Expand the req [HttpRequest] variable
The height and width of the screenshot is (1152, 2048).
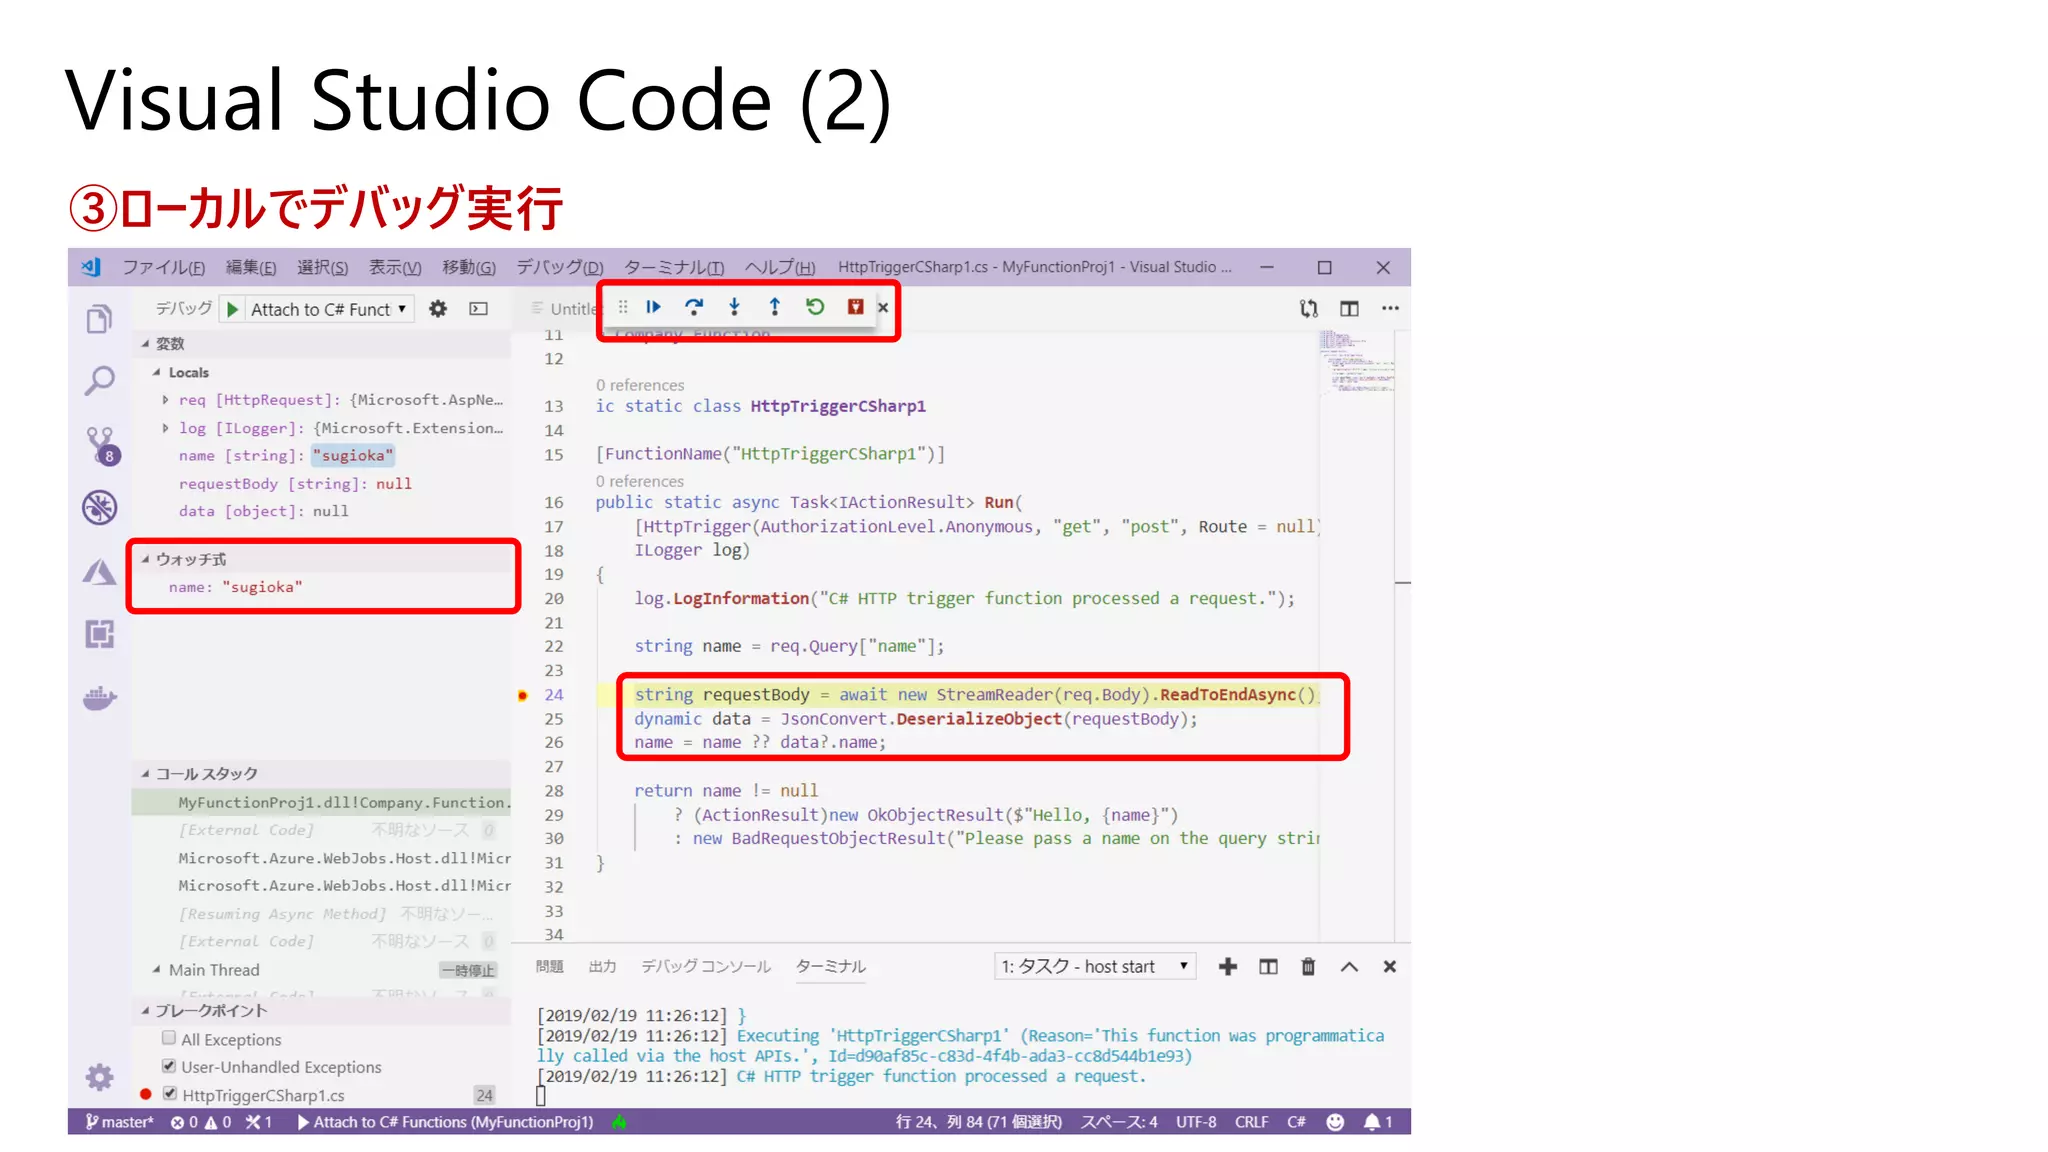(x=166, y=400)
